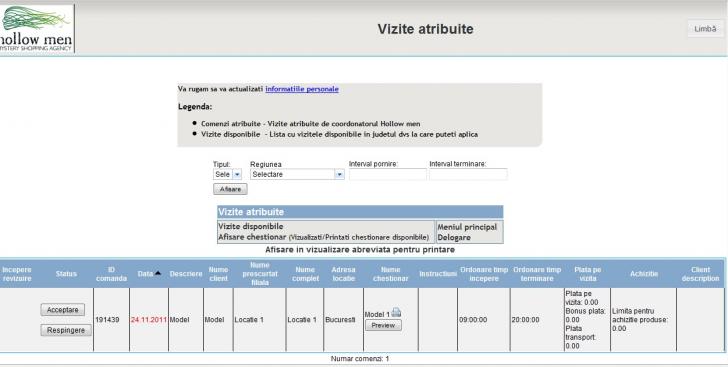Sort by the Data column arrow
The height and width of the screenshot is (367, 728).
pyautogui.click(x=158, y=273)
